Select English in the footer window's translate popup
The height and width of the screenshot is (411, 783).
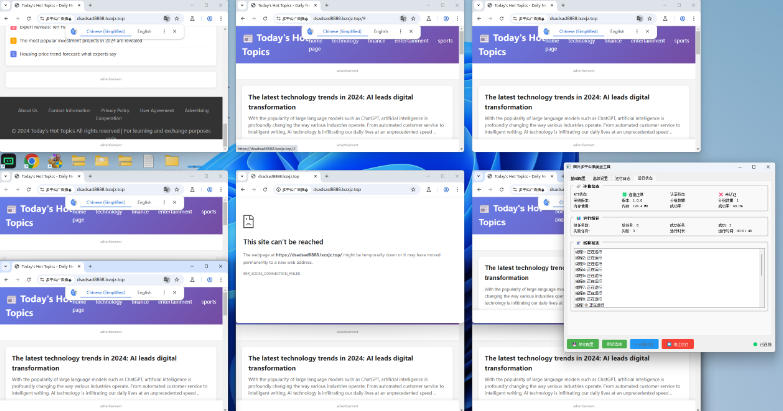pyautogui.click(x=143, y=32)
